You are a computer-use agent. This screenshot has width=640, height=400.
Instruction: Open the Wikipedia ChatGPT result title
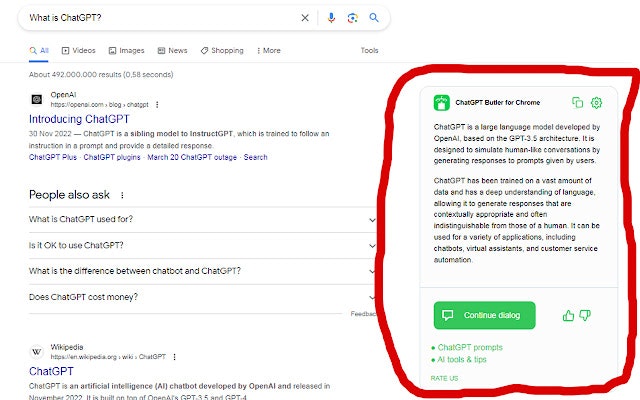pos(51,371)
